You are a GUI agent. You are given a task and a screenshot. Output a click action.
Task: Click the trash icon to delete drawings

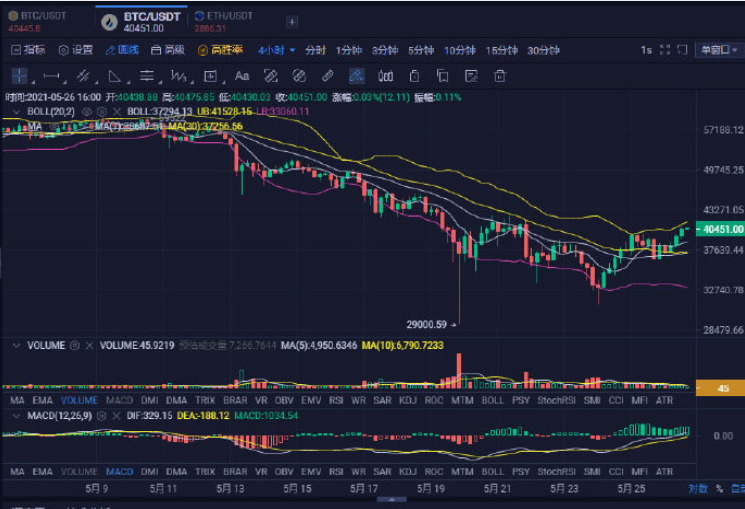pos(500,76)
